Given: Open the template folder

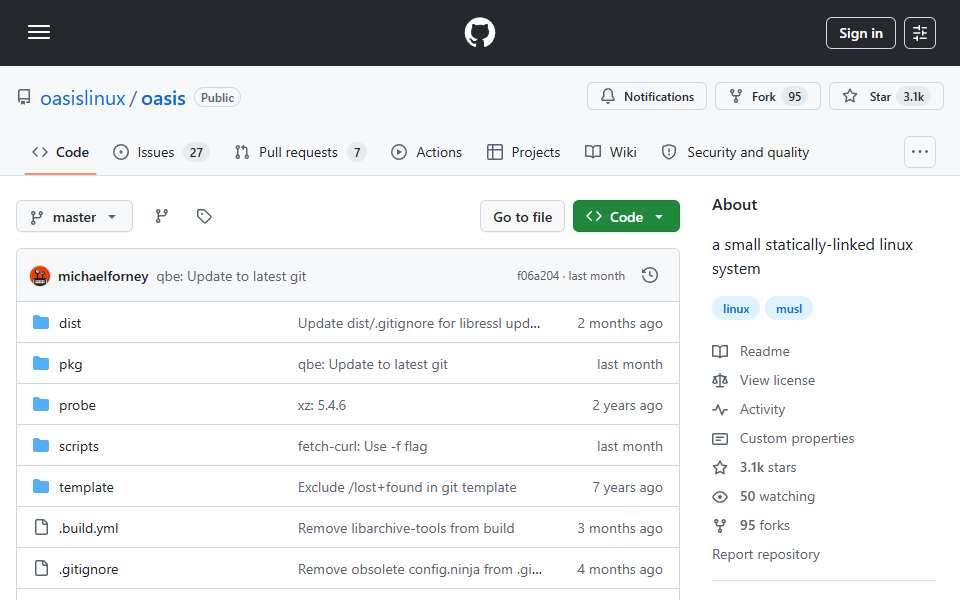Looking at the screenshot, I should coord(86,487).
